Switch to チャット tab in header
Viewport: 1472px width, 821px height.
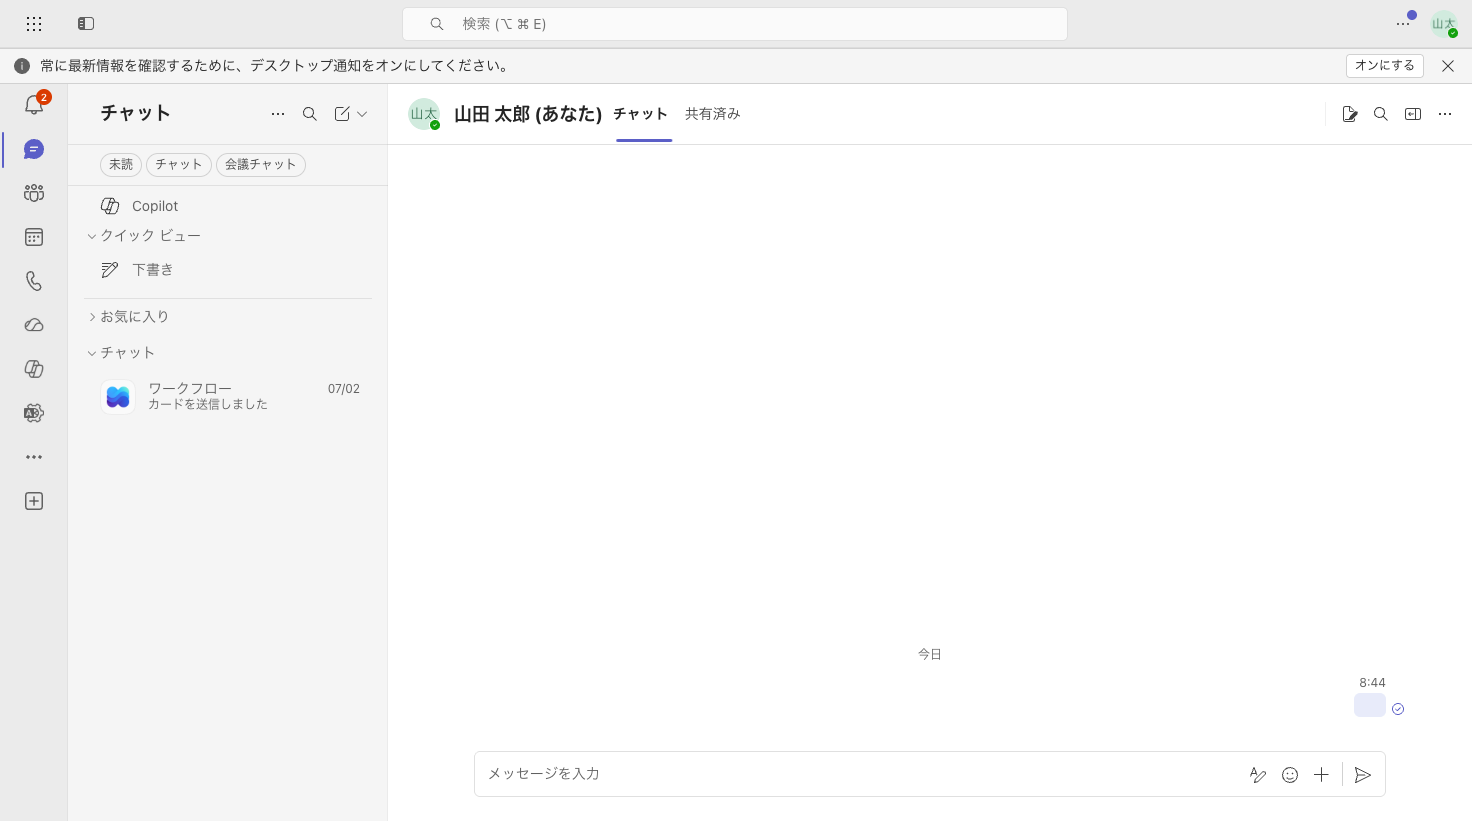641,114
